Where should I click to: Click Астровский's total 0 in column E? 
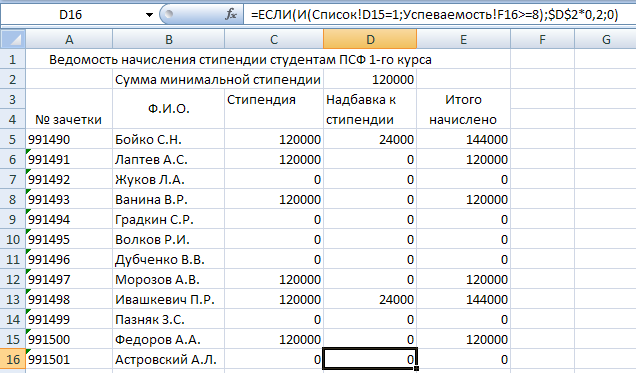tap(463, 359)
